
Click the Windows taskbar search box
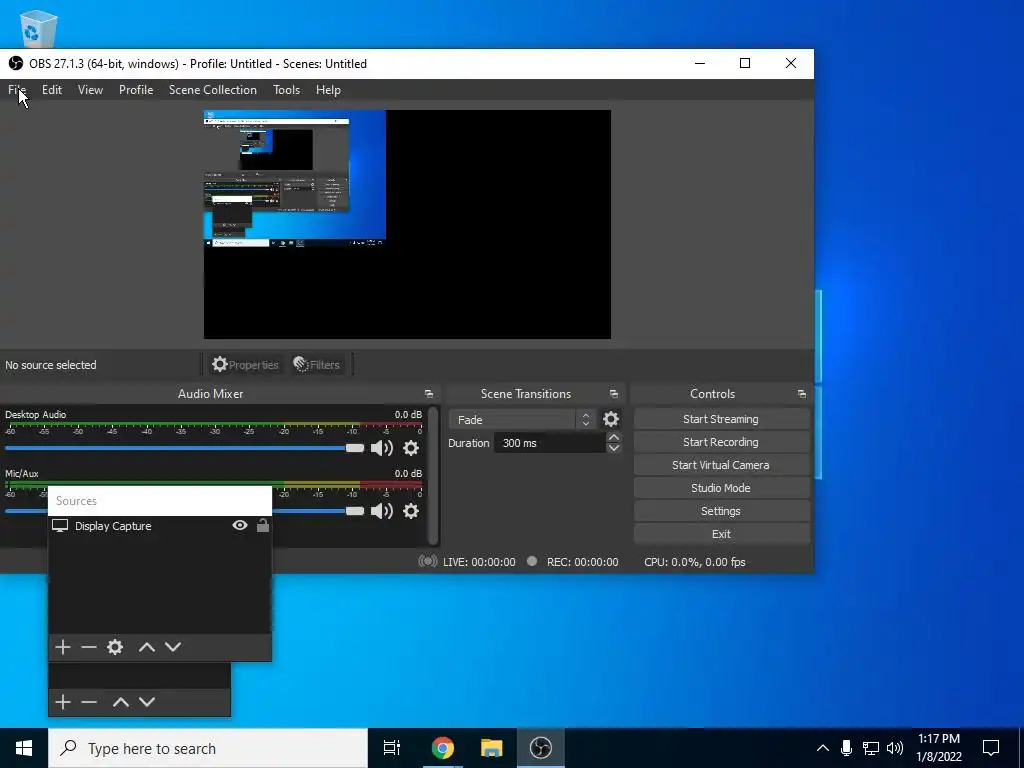tap(208, 748)
